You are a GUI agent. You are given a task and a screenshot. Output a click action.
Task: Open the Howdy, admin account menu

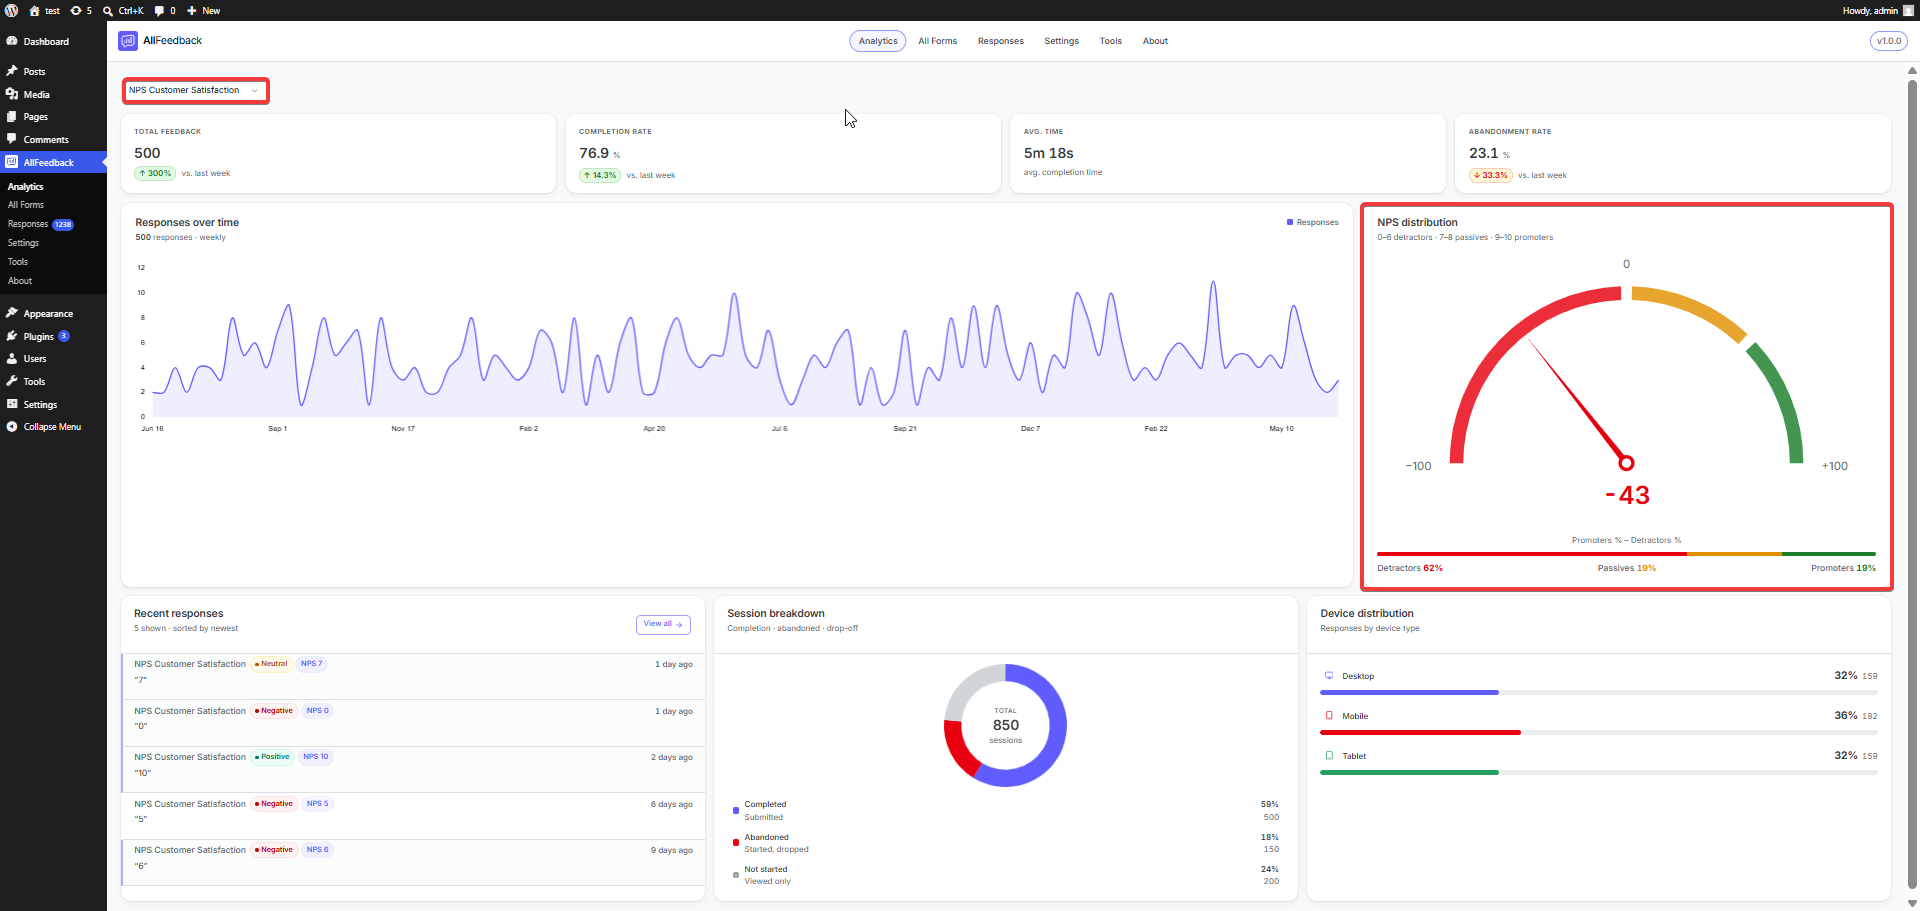(x=1877, y=10)
